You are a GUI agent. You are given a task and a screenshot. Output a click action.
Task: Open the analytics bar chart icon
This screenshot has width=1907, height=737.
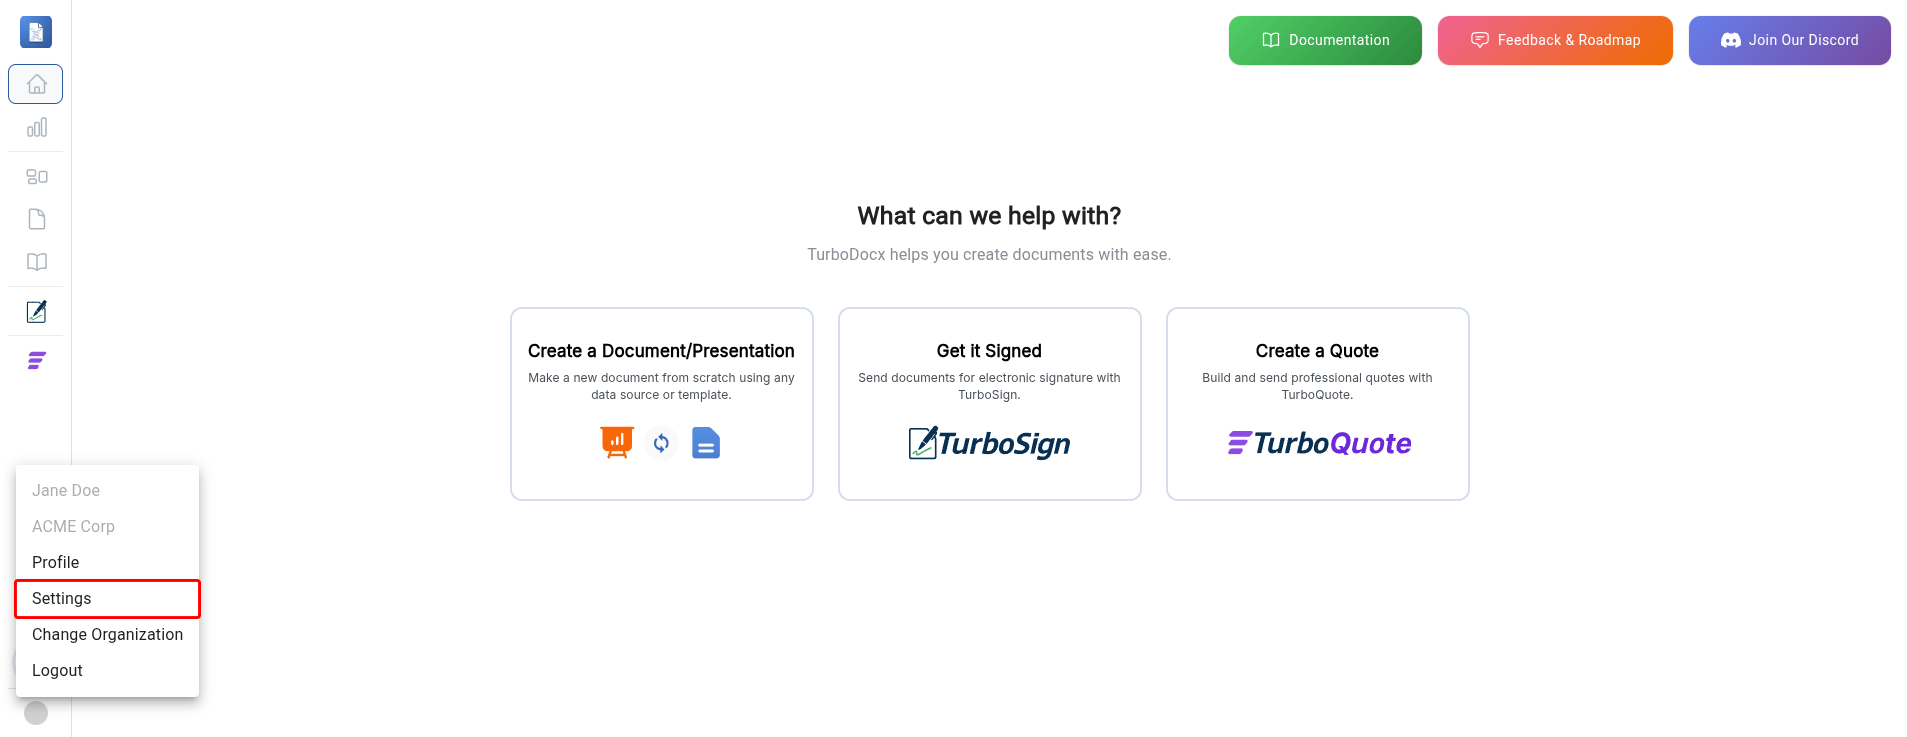point(37,128)
